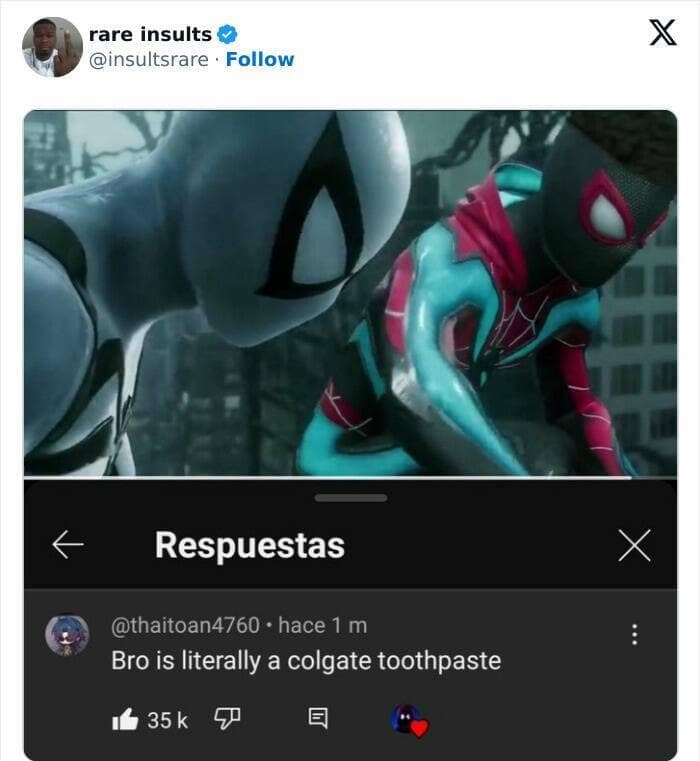Open the Spider-Man video image
This screenshot has width=700, height=761.
point(350,293)
